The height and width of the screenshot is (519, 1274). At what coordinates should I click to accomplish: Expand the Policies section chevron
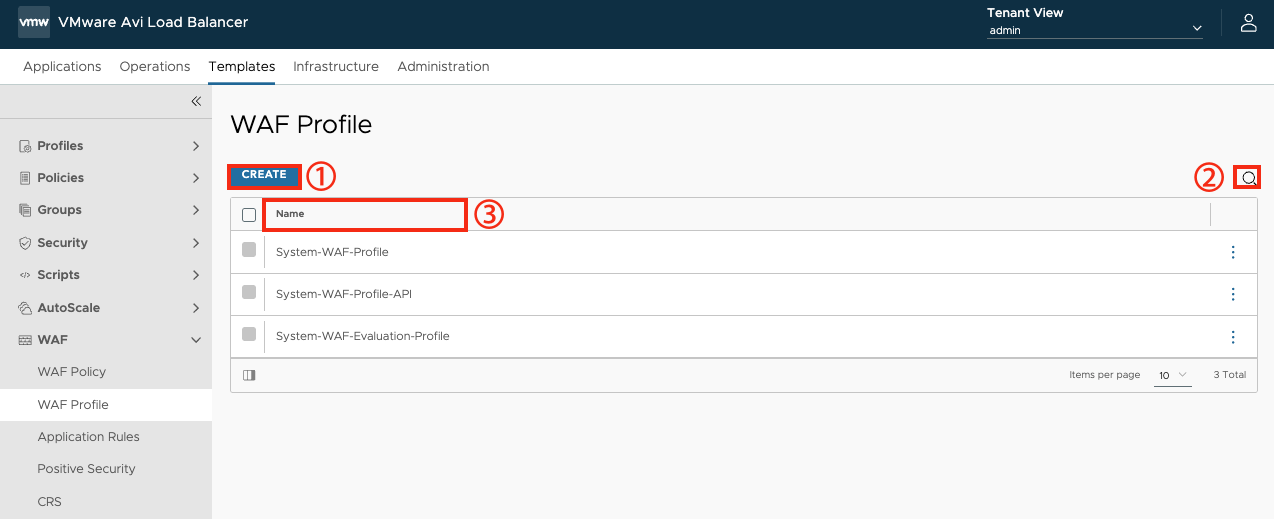pyautogui.click(x=196, y=178)
